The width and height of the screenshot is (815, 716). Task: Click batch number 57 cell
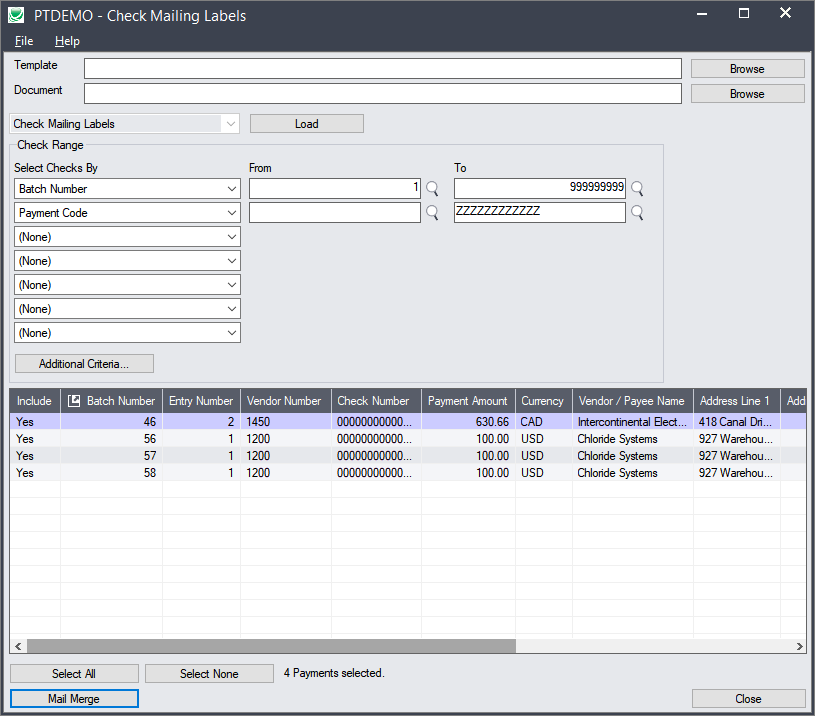click(x=111, y=456)
